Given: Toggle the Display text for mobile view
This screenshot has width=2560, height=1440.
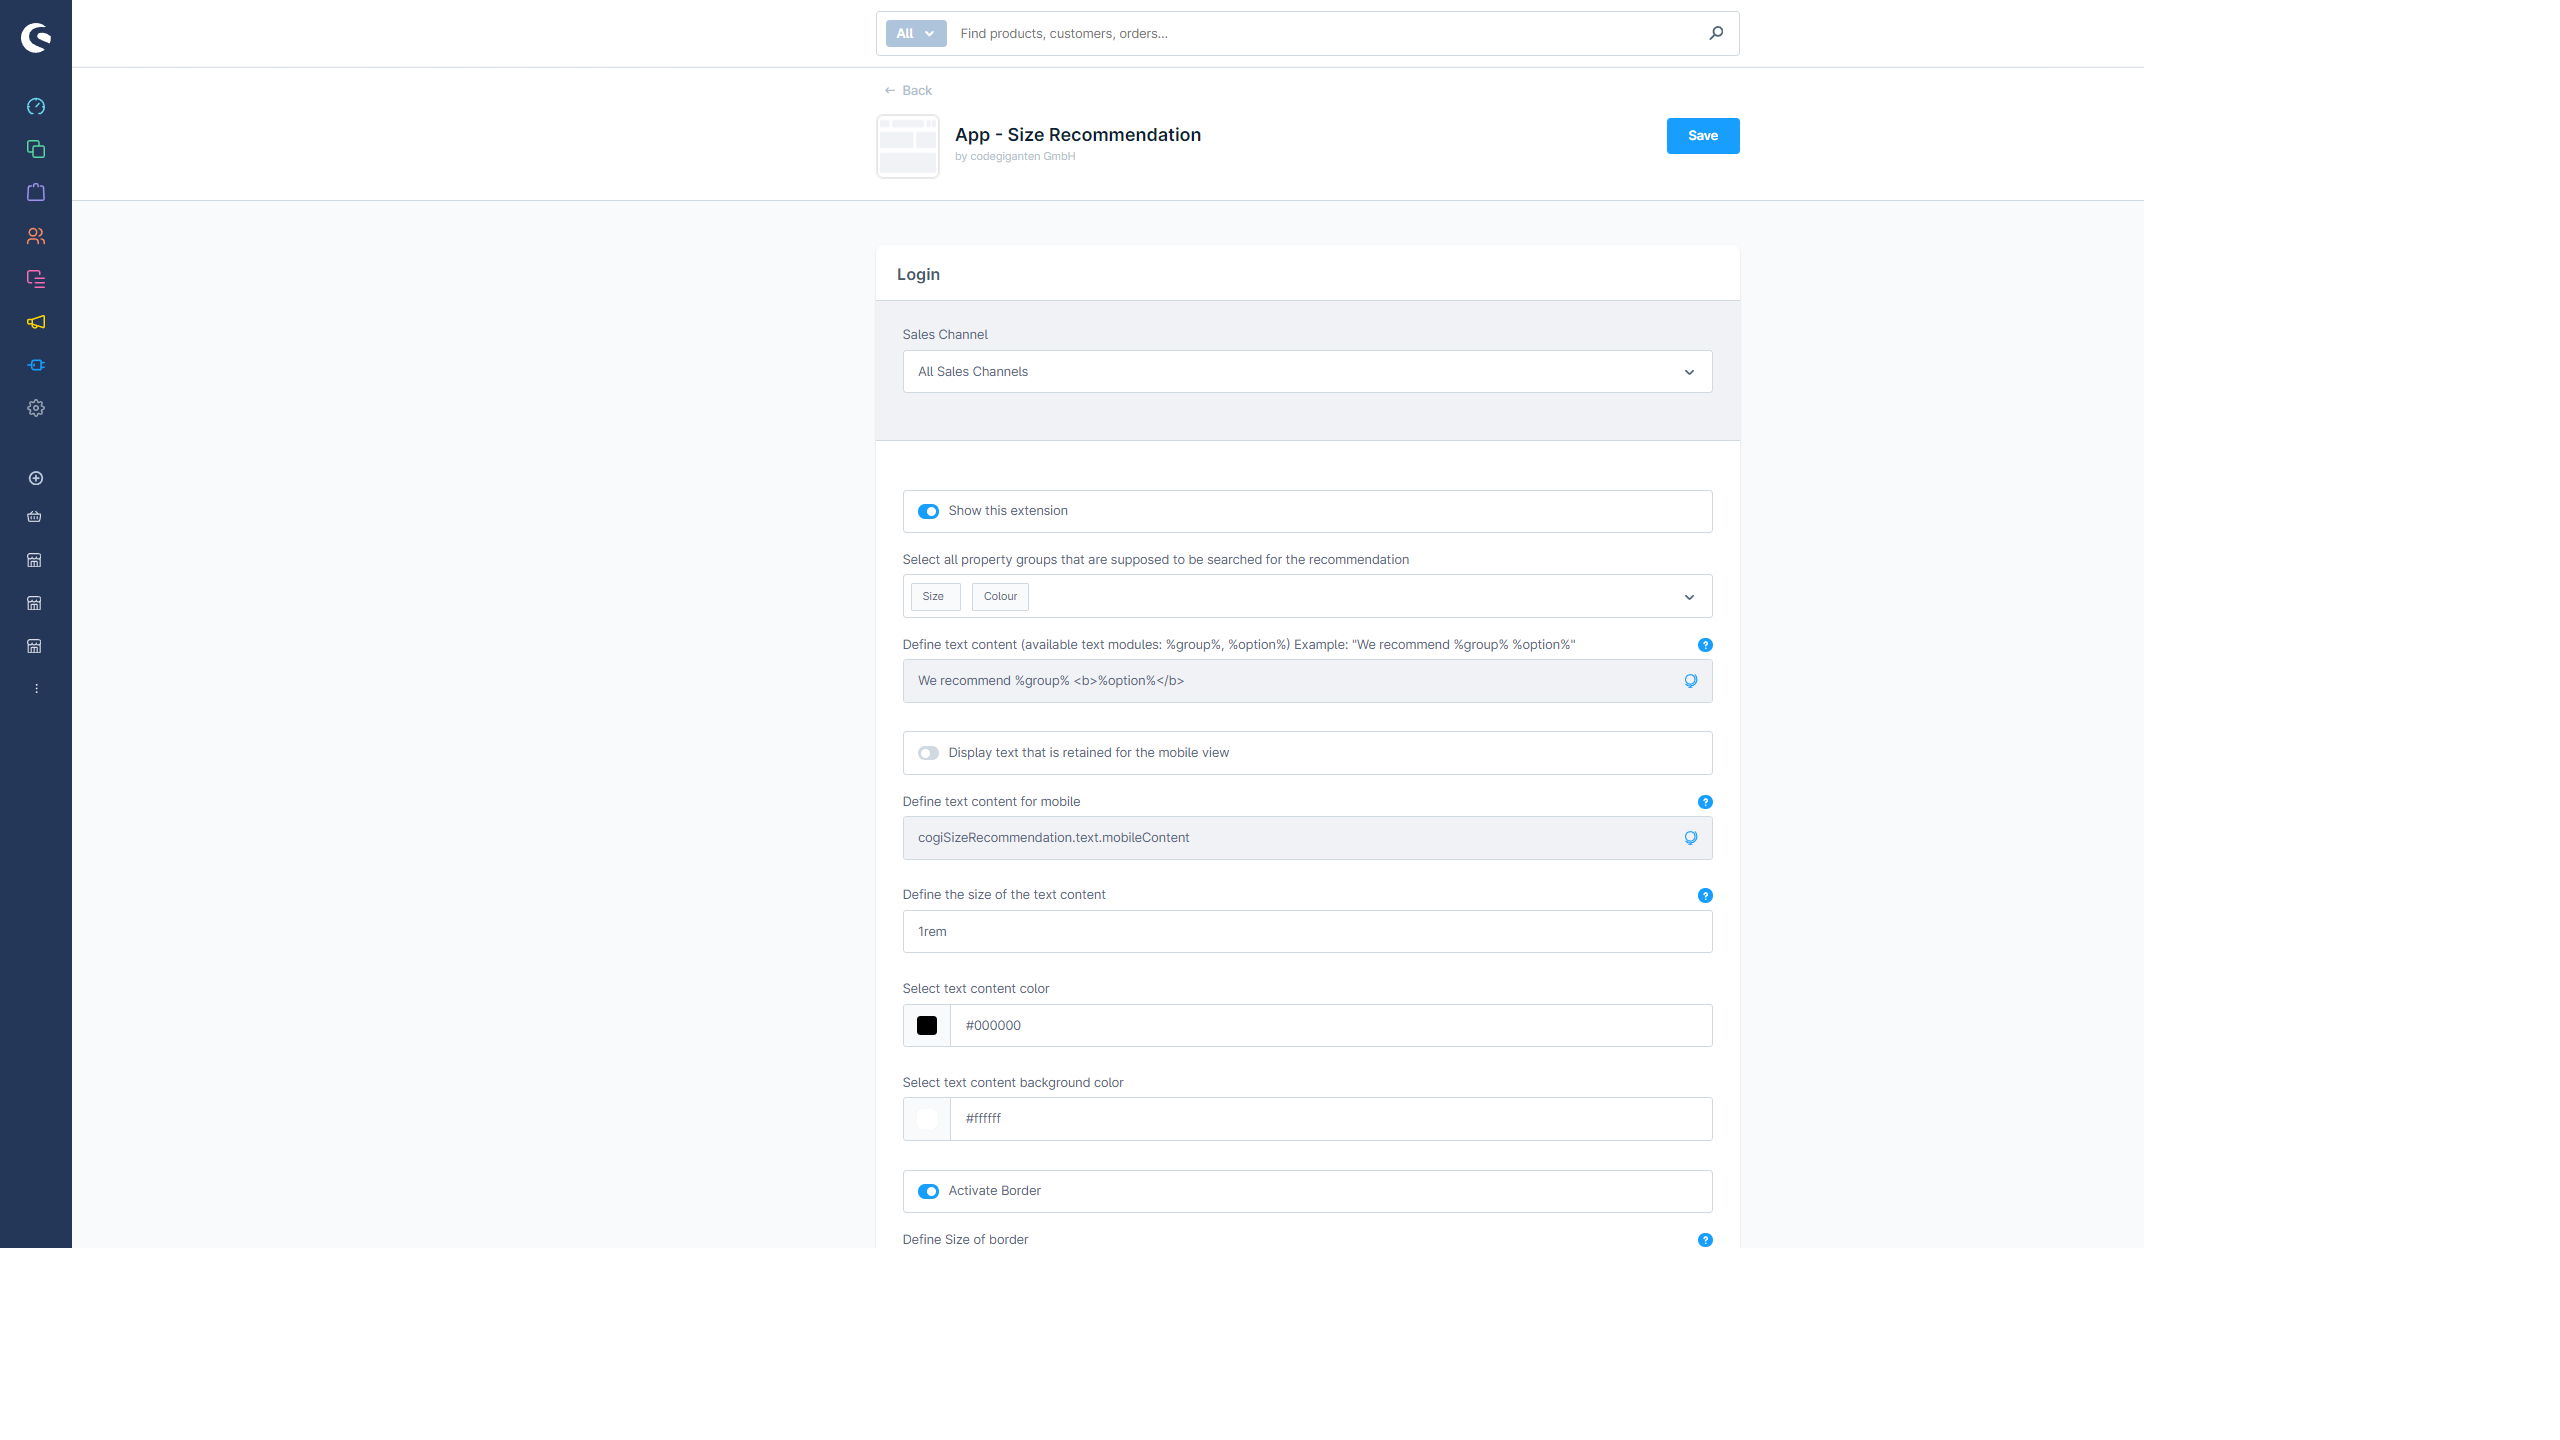Looking at the screenshot, I should pyautogui.click(x=928, y=753).
